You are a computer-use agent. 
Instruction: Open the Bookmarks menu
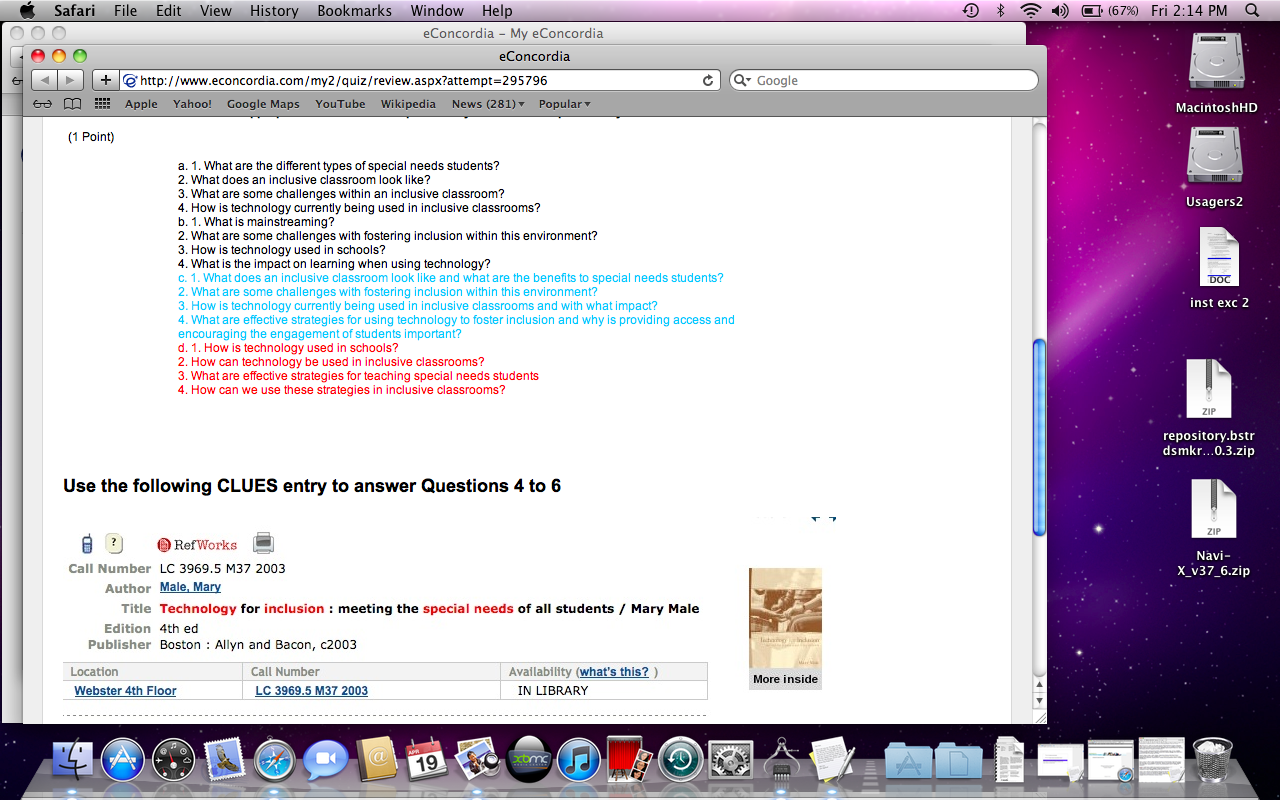351,11
